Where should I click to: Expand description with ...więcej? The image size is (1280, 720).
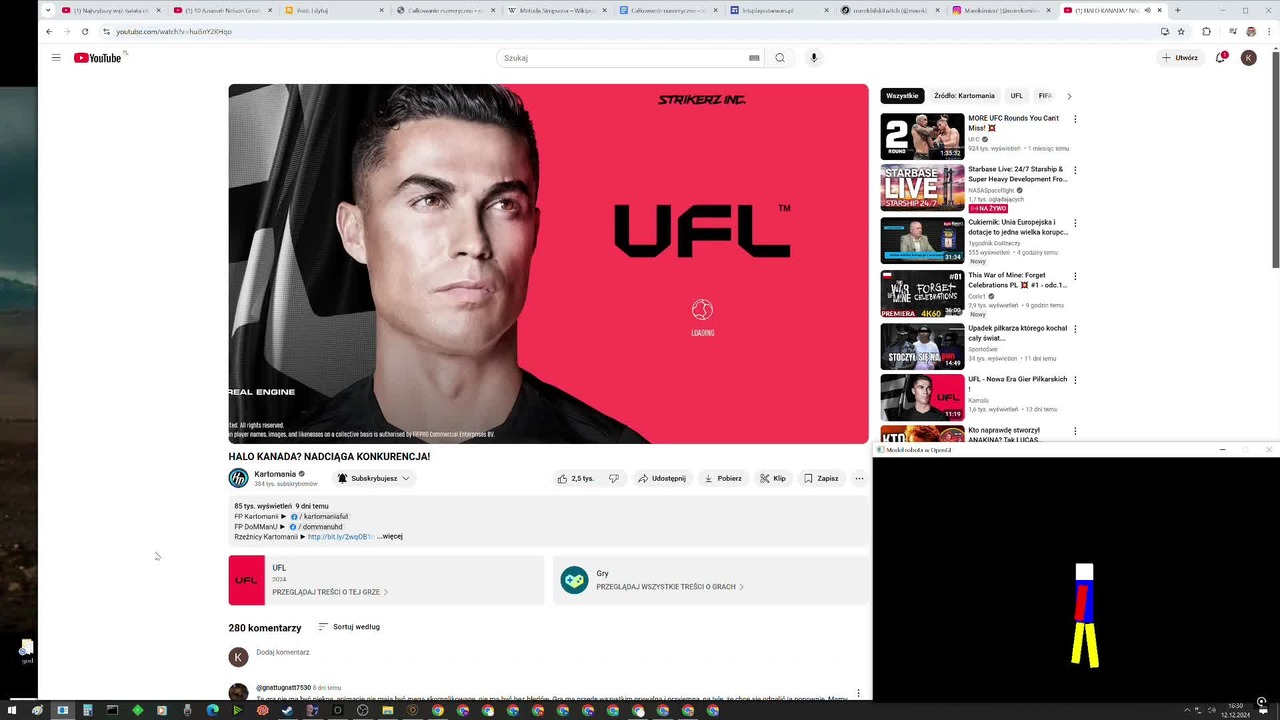coord(390,537)
